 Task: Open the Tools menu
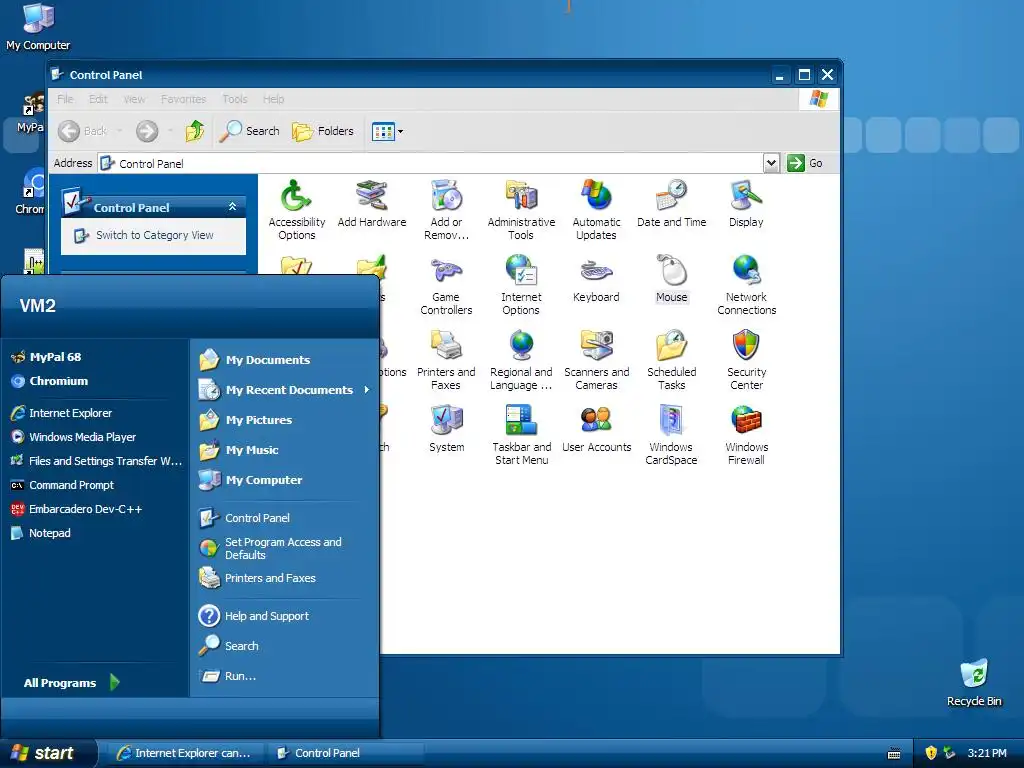(x=234, y=99)
